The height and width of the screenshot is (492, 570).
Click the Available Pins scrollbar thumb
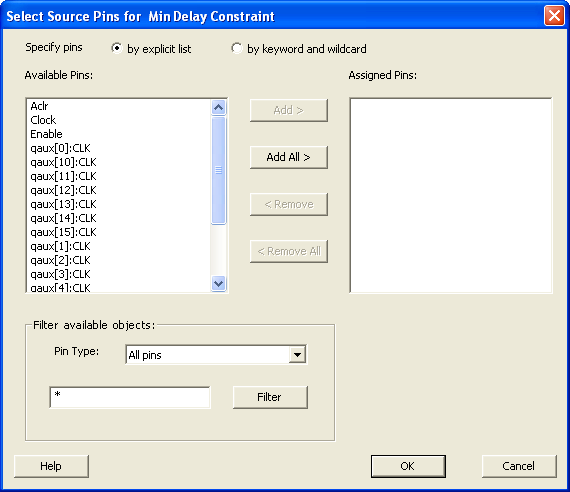(218, 170)
